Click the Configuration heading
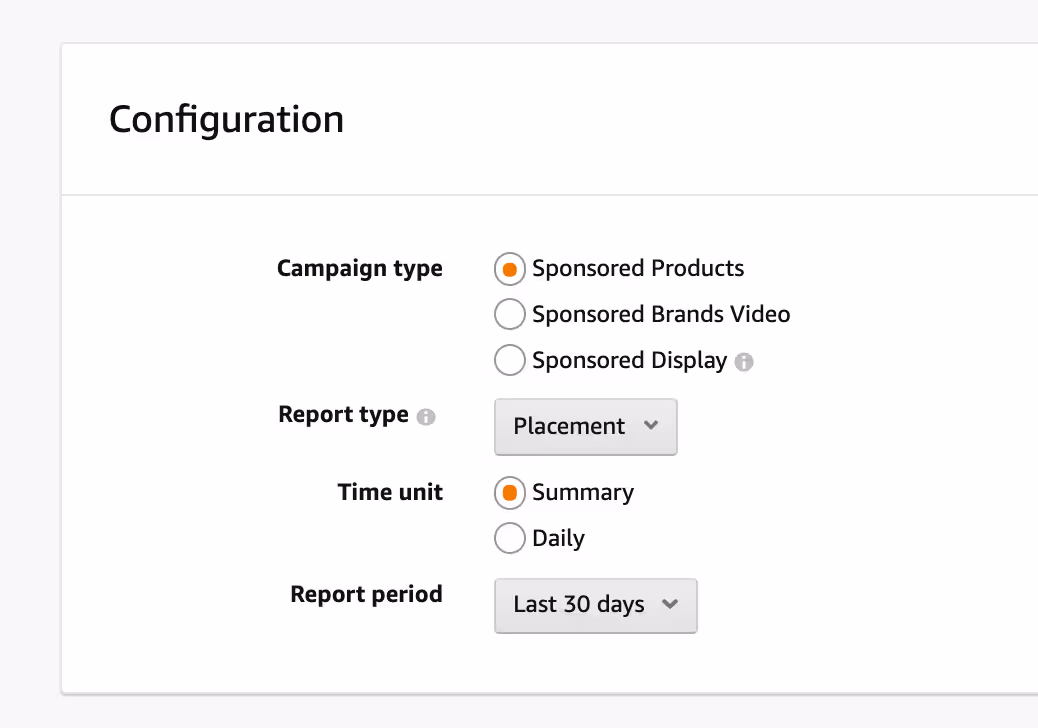1038x728 pixels. point(226,119)
